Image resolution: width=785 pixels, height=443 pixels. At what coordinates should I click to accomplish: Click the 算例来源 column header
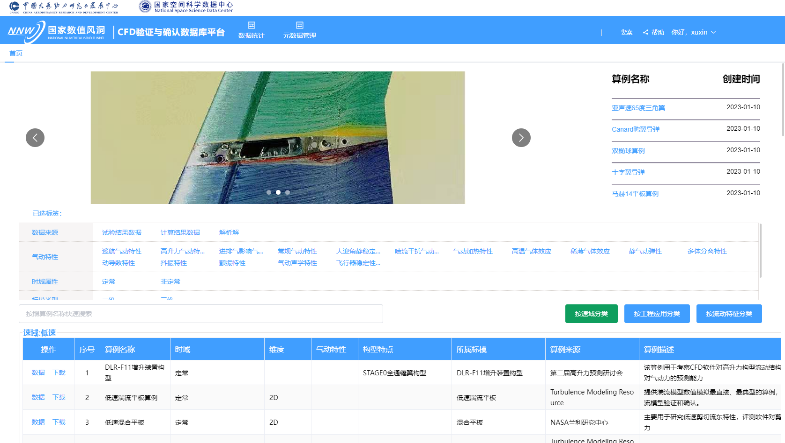point(565,349)
